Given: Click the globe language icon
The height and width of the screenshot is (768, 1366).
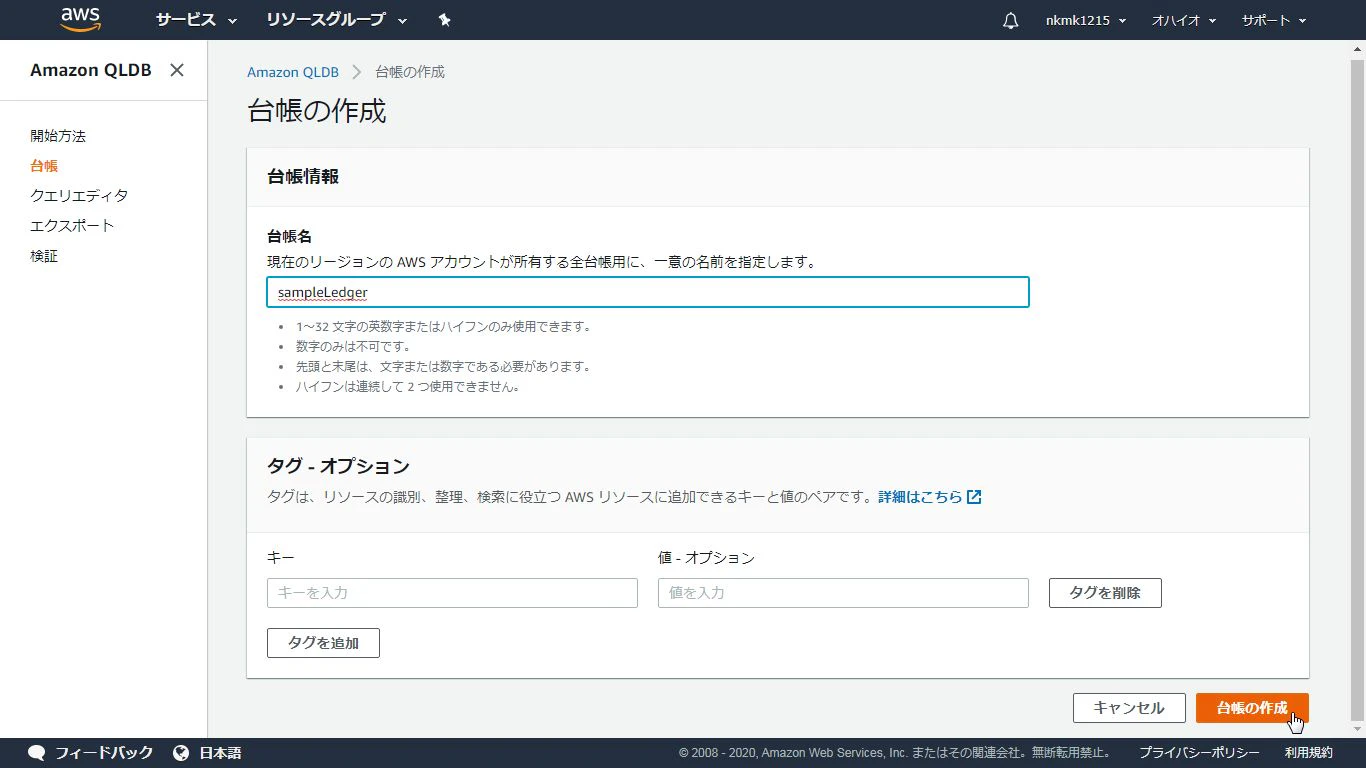Looking at the screenshot, I should pos(181,753).
